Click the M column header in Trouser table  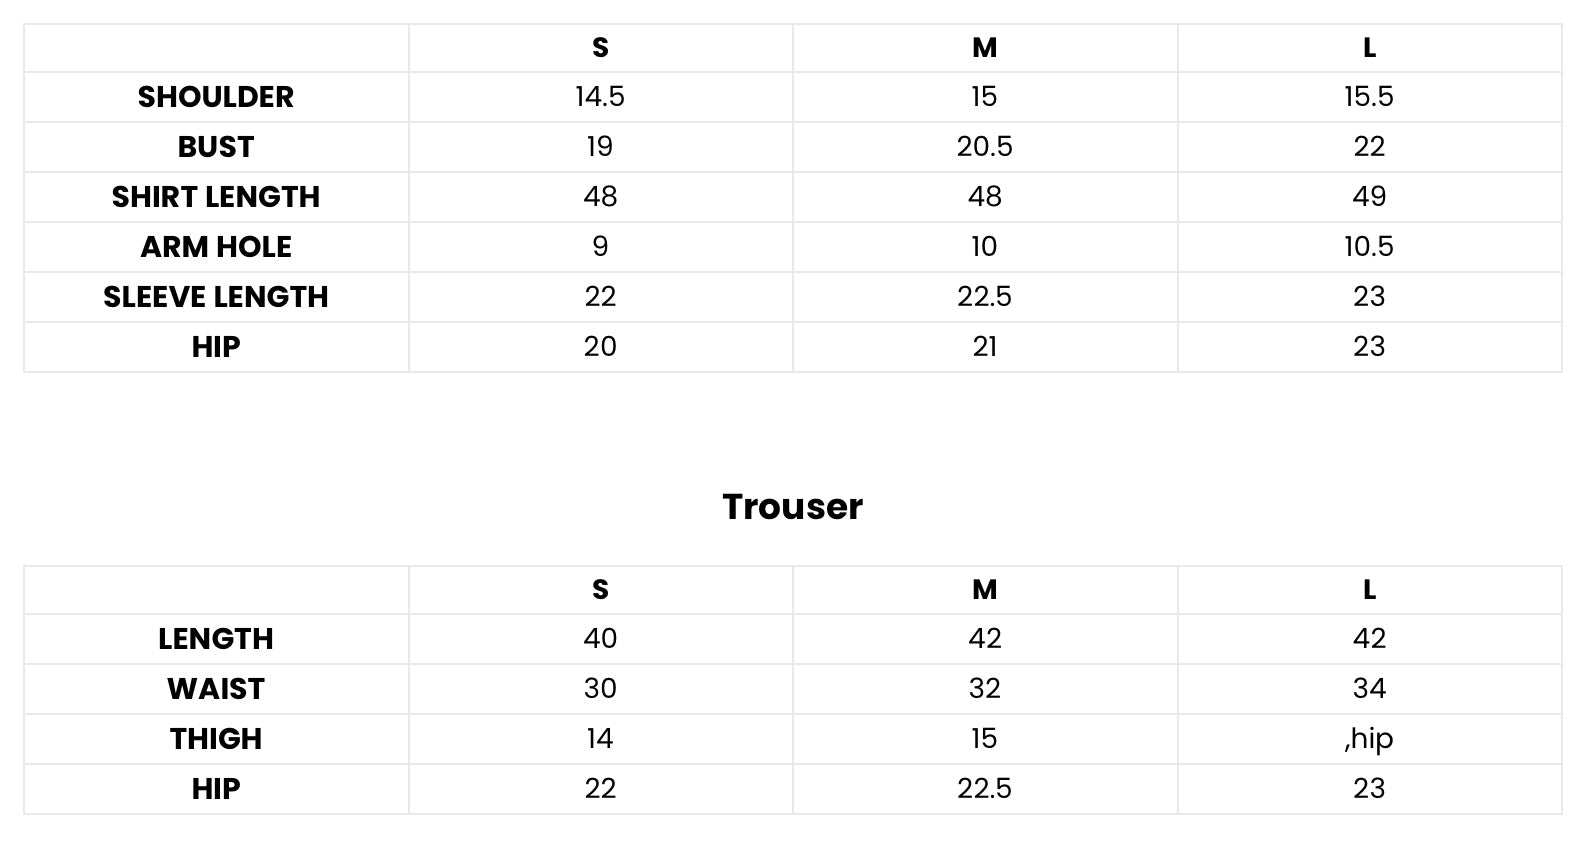tap(984, 590)
